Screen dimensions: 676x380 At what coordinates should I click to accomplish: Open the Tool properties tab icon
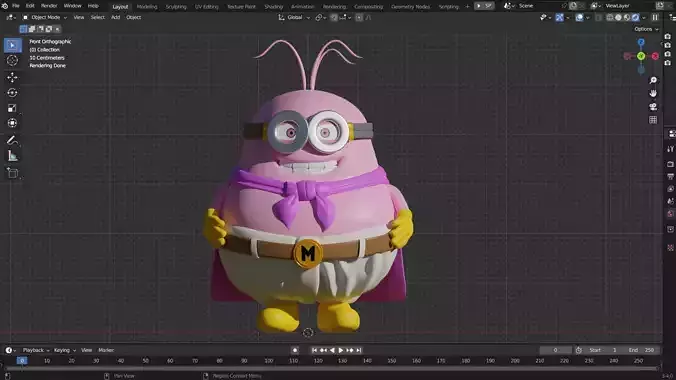tap(671, 149)
